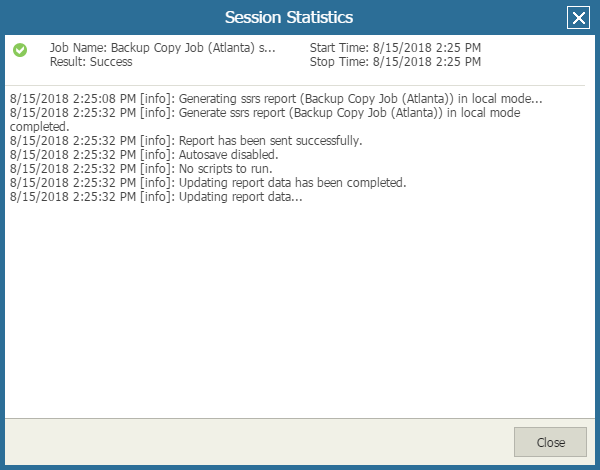Click the 'Autosave disabled' log entry
The image size is (600, 470).
click(228, 155)
